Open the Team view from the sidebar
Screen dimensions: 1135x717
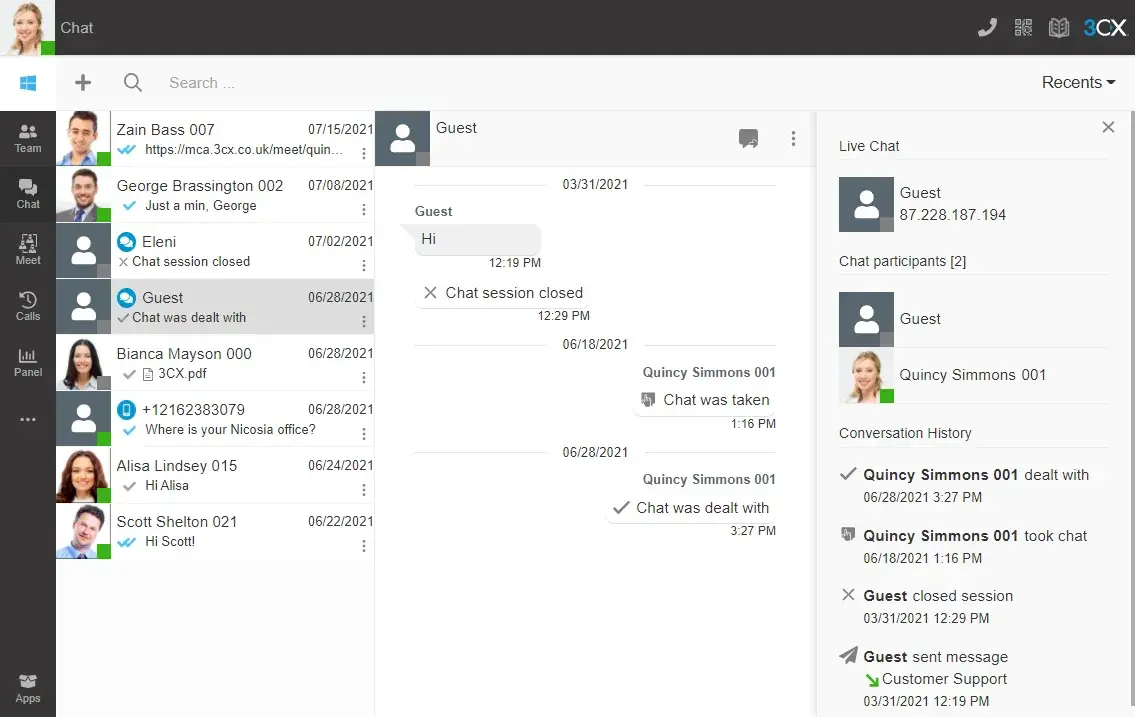click(x=27, y=138)
